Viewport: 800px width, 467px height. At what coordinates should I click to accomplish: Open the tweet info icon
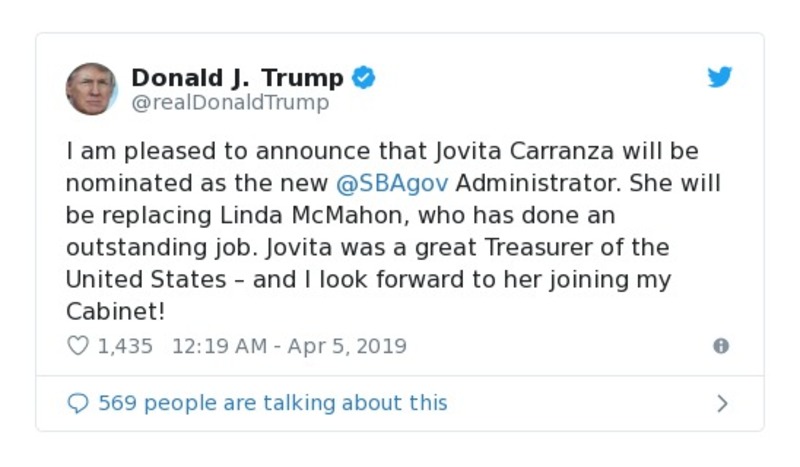click(x=720, y=346)
